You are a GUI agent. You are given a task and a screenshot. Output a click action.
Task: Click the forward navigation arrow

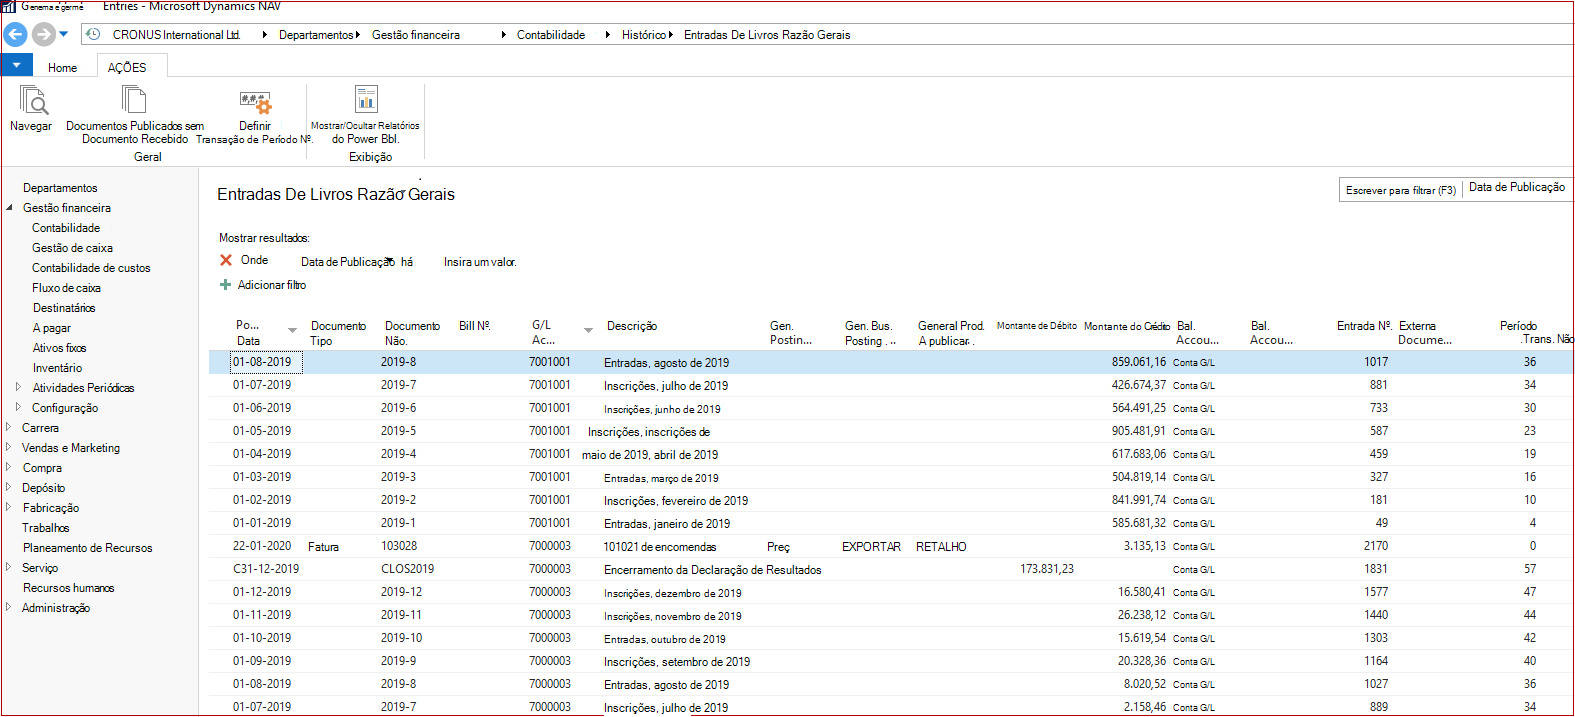tap(43, 34)
